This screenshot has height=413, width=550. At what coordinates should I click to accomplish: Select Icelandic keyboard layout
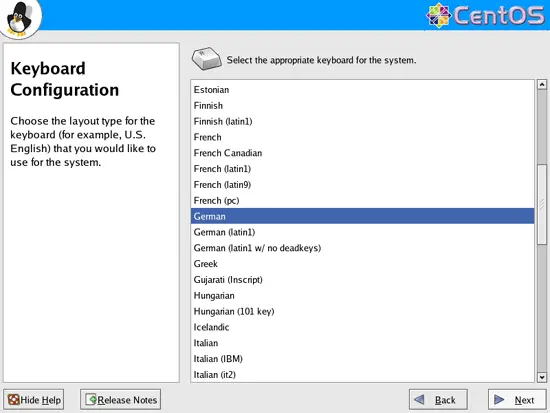[x=362, y=327]
